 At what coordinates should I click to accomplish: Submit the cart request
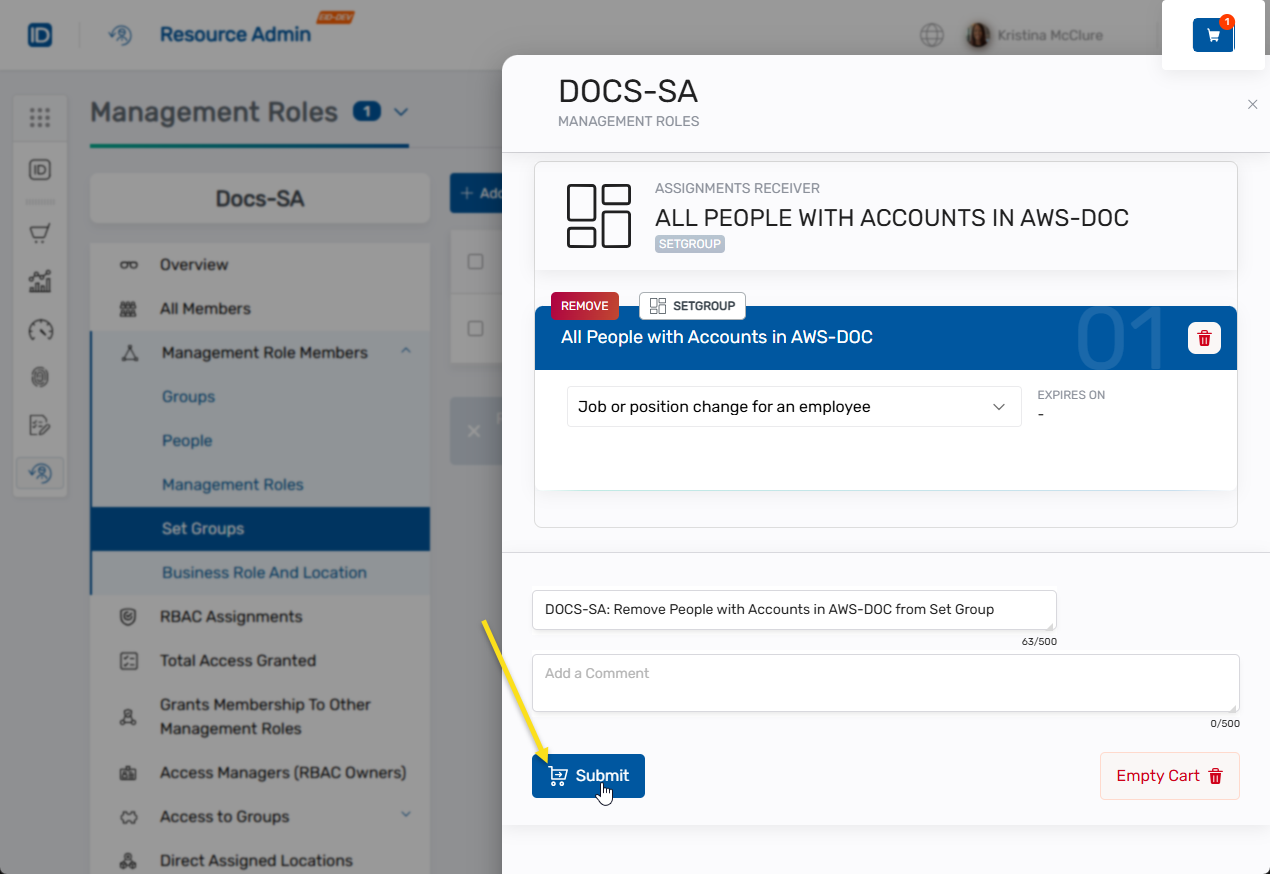[x=588, y=776]
